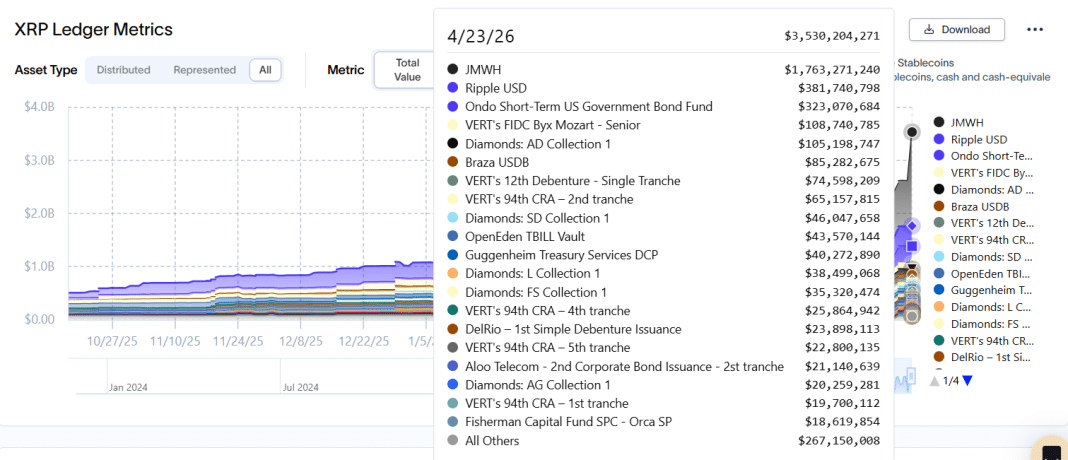
Task: Open the chat widget icon
Action: tap(1050, 452)
